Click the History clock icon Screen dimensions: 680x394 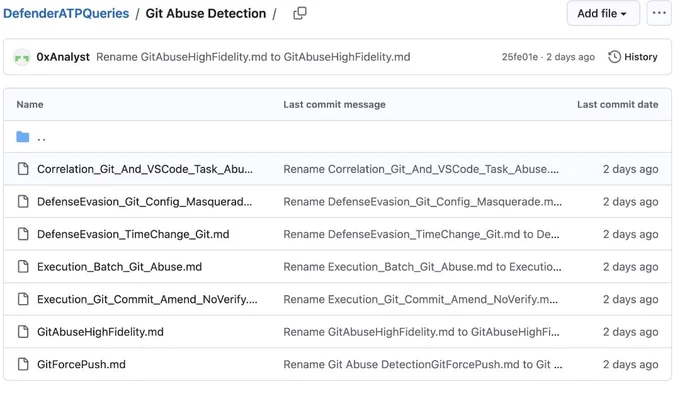[x=614, y=57]
